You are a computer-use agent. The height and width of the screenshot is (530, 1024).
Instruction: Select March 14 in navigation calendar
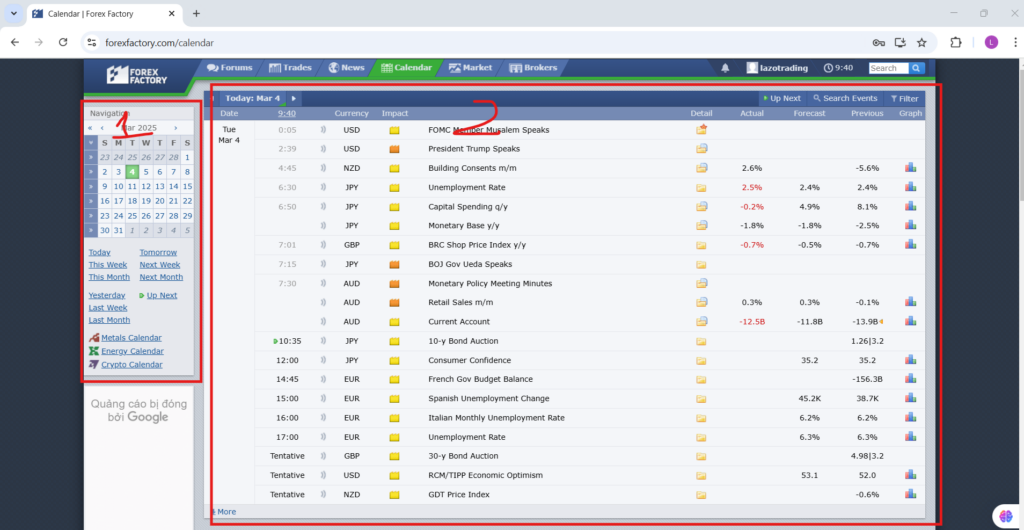[x=173, y=187]
